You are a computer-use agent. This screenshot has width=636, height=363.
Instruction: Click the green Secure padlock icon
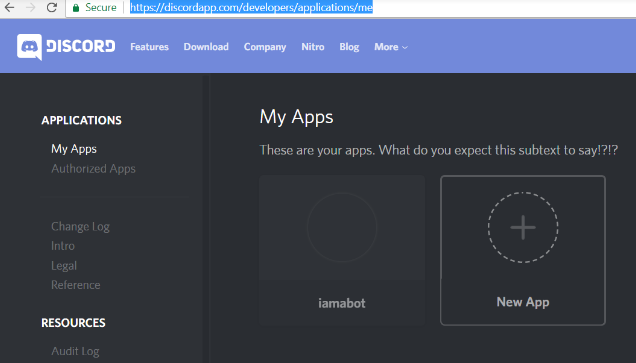tap(76, 8)
